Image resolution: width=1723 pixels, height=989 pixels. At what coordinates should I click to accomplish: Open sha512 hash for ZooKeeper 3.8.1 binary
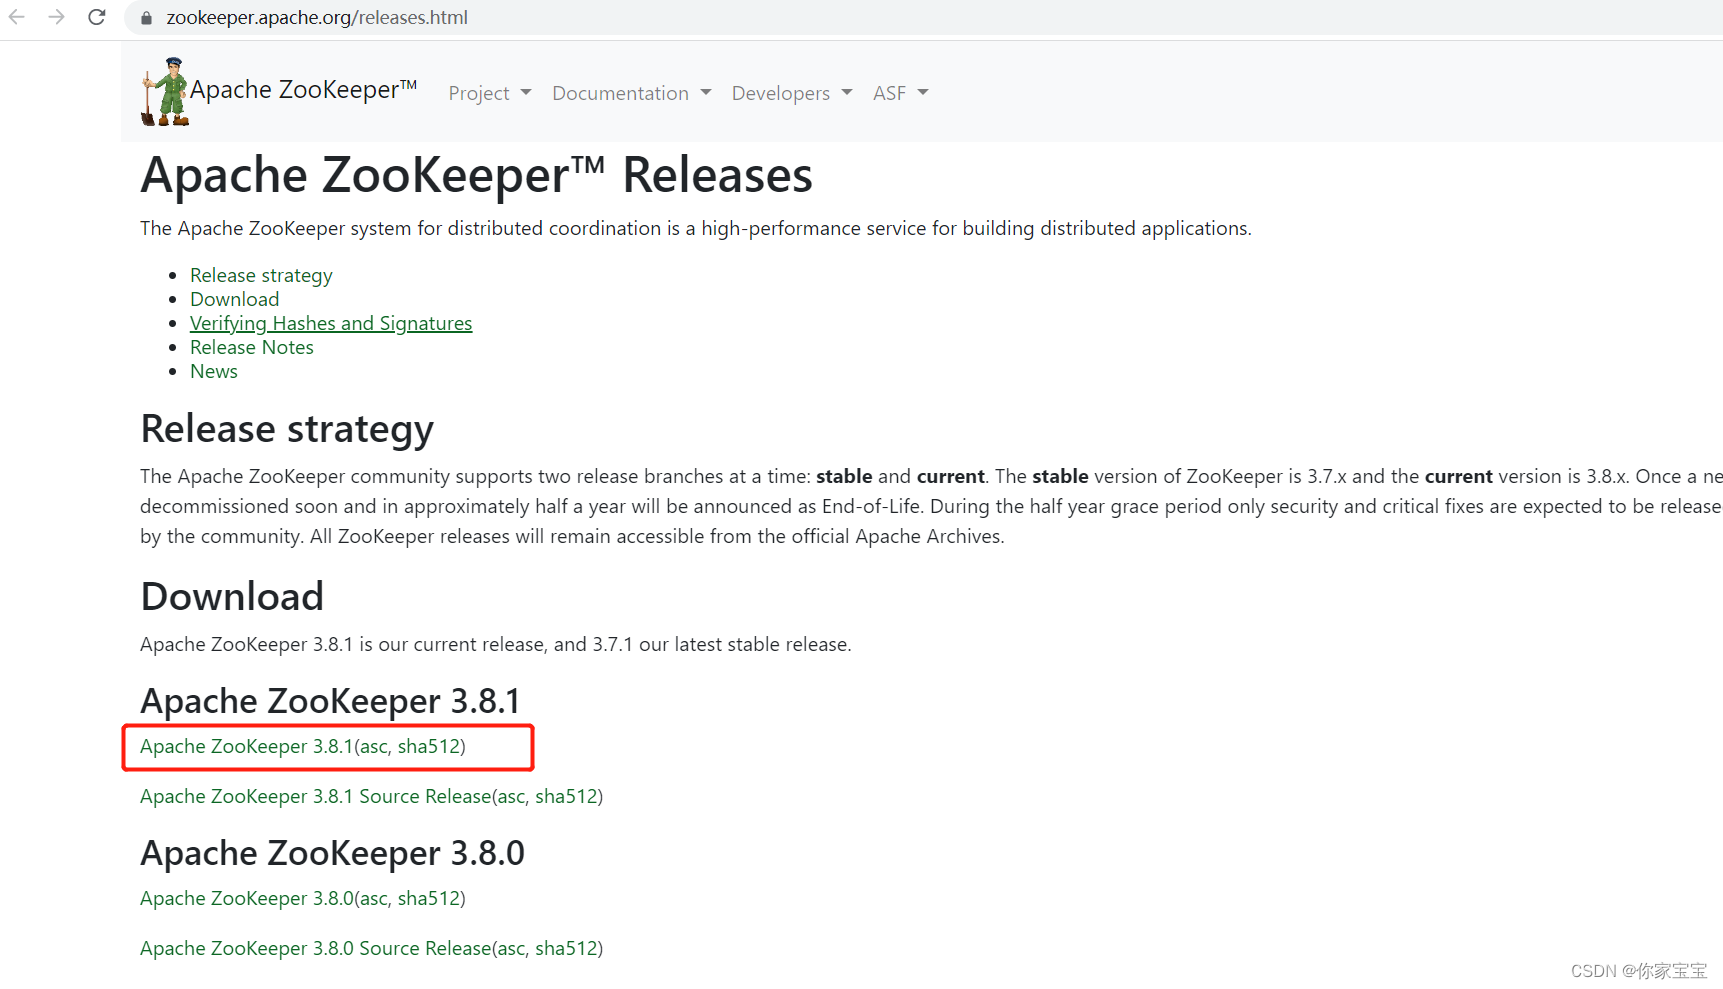coord(428,746)
